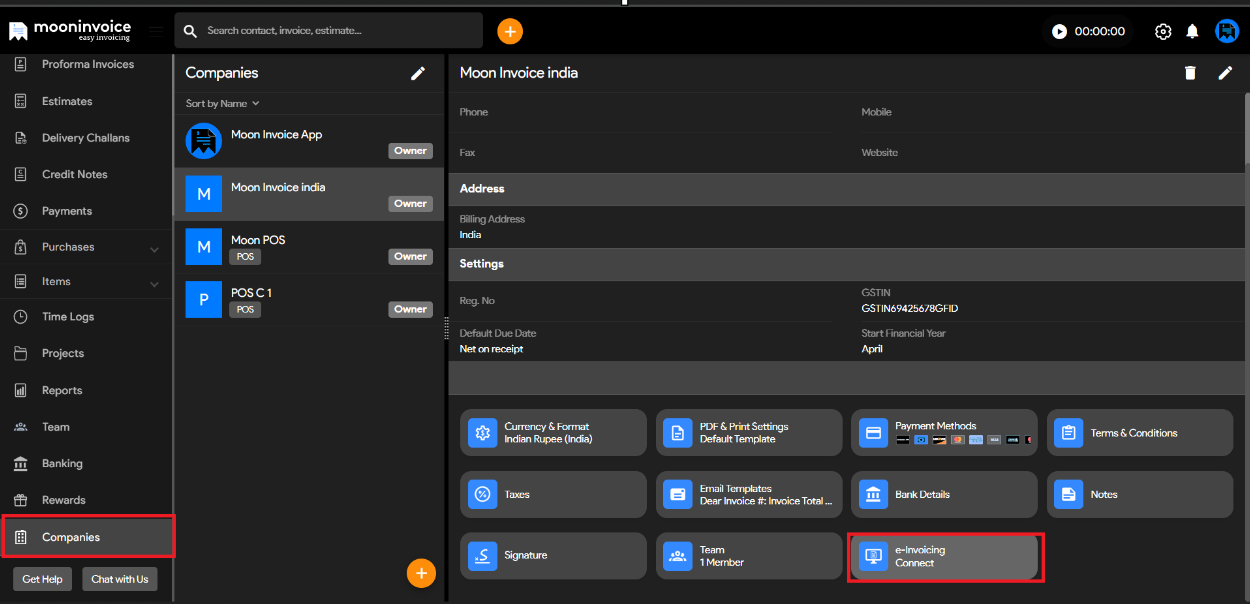Expand the Purchases menu chevron

154,248
